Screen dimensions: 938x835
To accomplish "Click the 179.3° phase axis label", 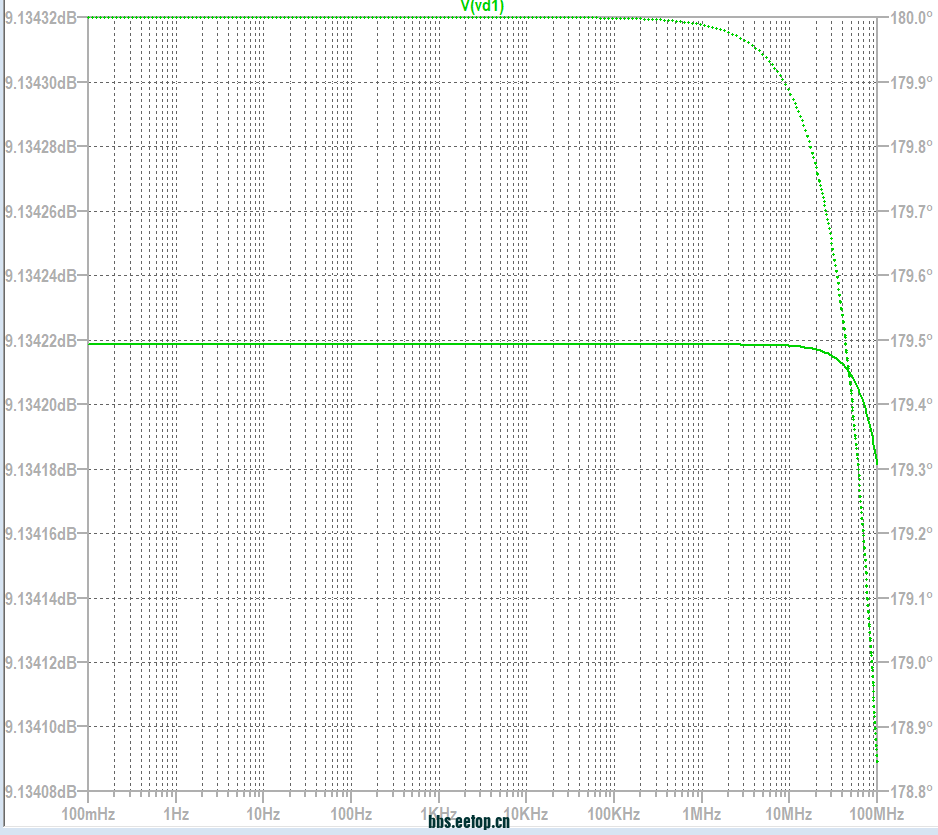I will (910, 470).
